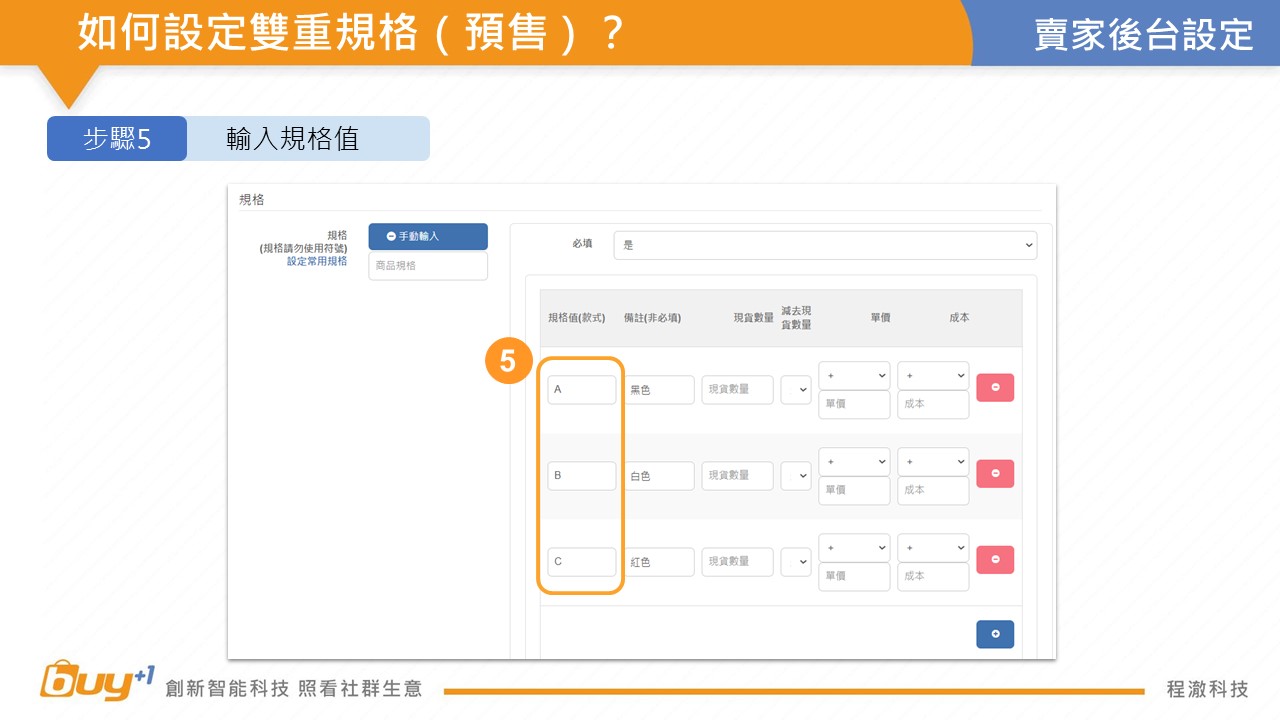The image size is (1280, 720).
Task: Open the 成本 plus-sign dropdown in row B
Action: pyautogui.click(x=933, y=462)
